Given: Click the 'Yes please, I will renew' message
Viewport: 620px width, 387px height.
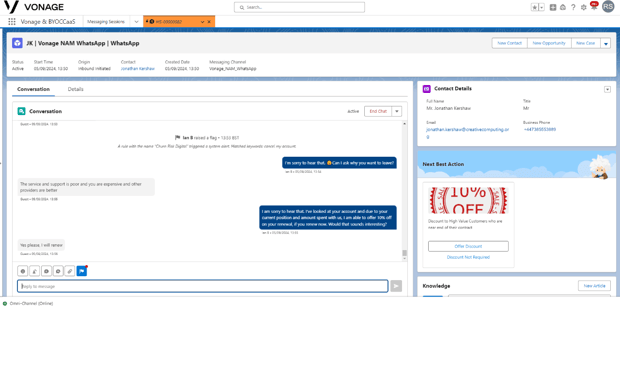Looking at the screenshot, I should point(41,245).
